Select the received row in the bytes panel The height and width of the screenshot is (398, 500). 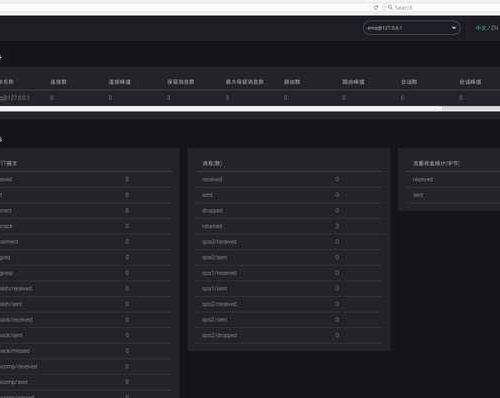[453, 180]
